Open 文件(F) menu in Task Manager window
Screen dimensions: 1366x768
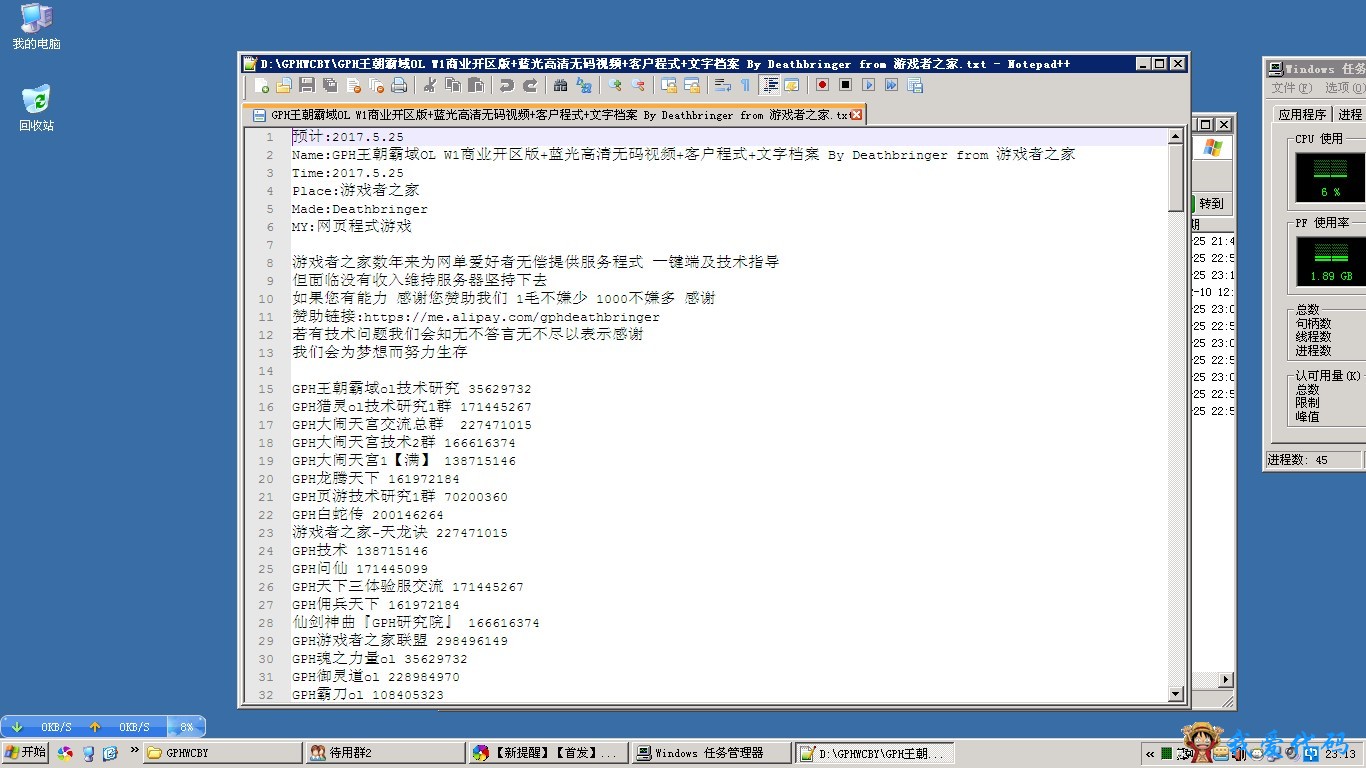click(1291, 88)
